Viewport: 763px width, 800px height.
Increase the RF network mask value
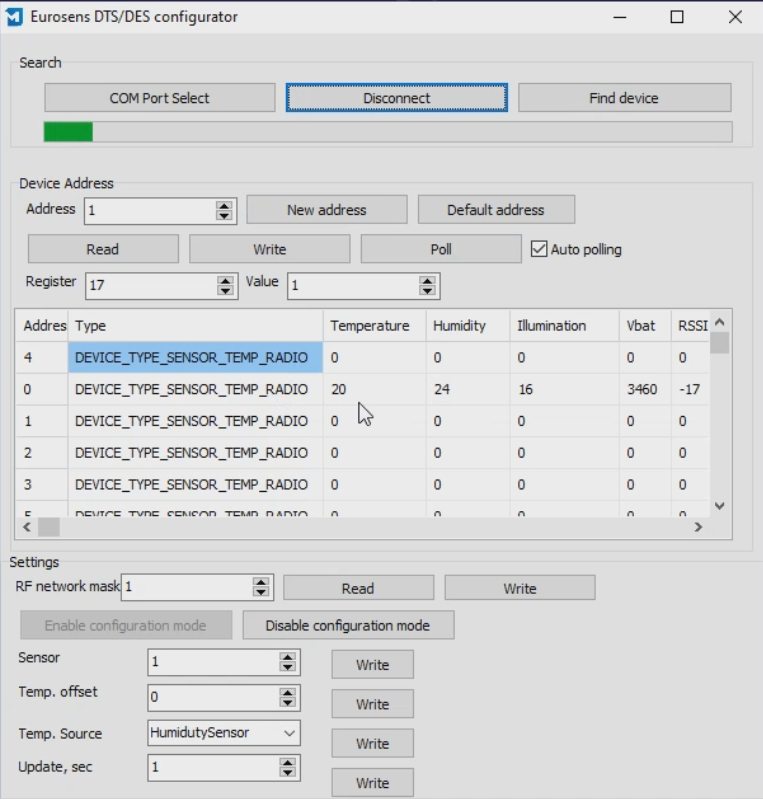coord(261,582)
